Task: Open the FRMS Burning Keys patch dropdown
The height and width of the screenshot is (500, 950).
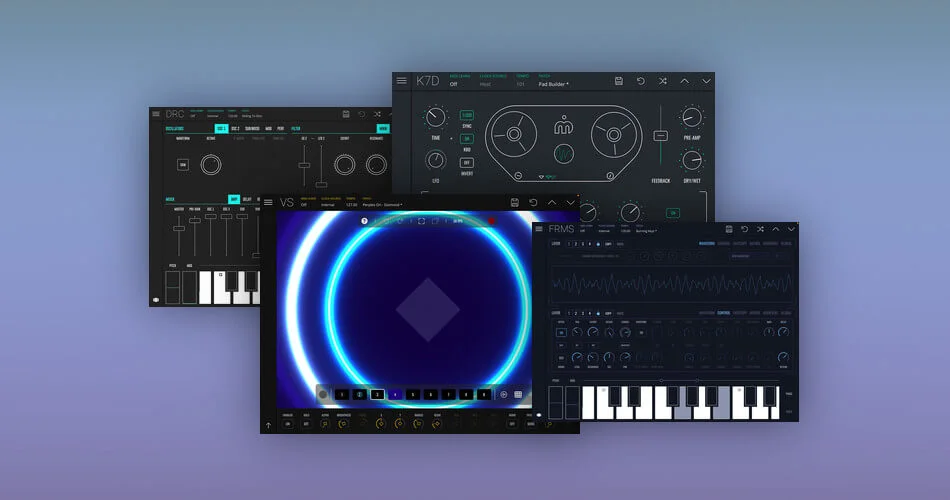Action: 646,232
